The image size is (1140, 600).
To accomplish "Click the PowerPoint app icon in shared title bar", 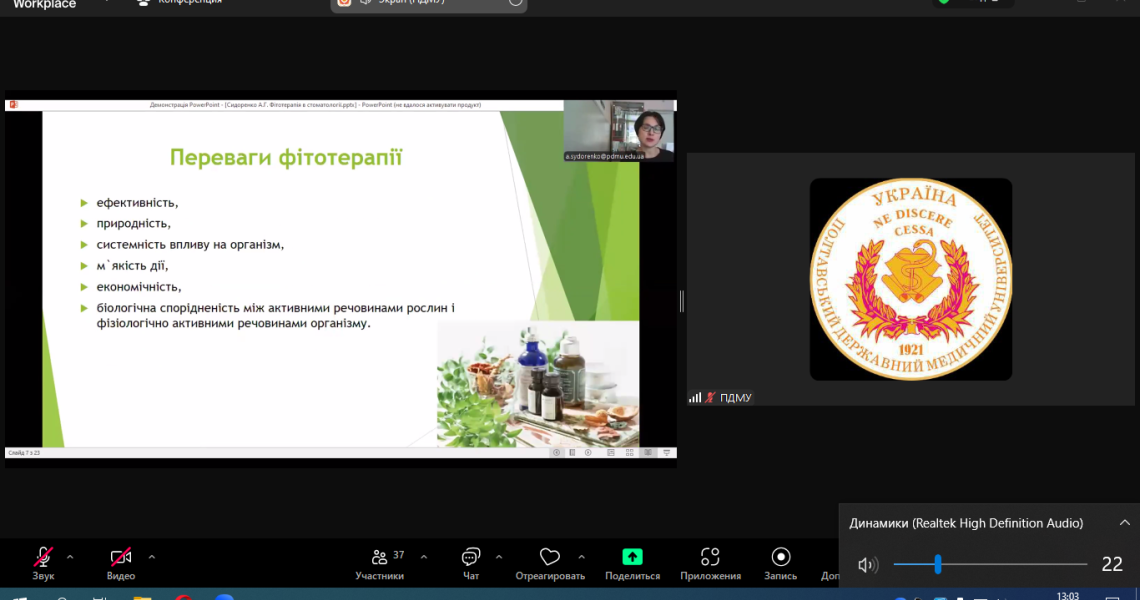I will (13, 105).
